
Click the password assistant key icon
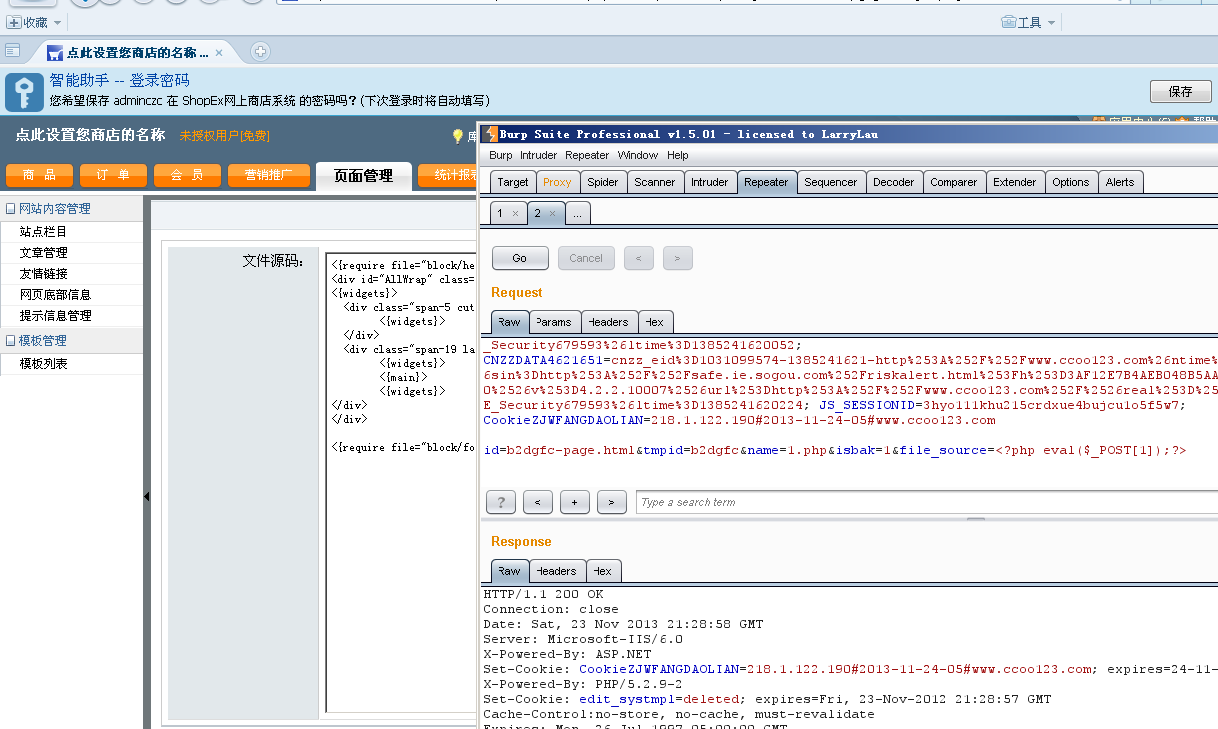coord(24,91)
